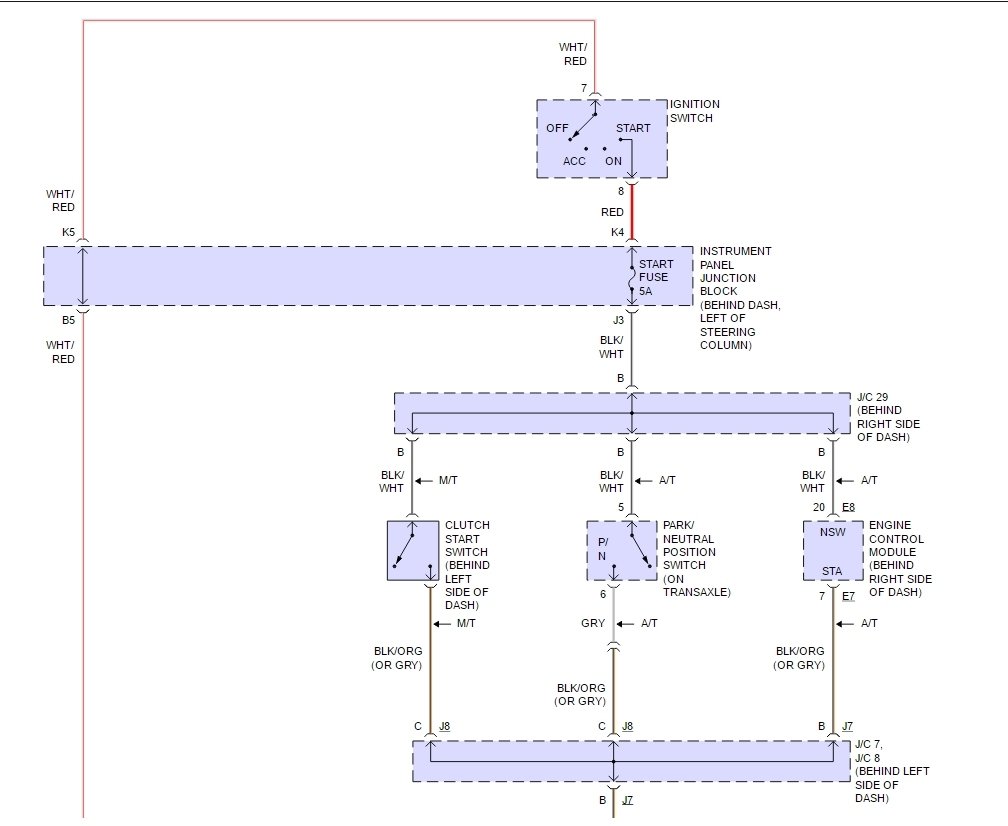Click pin 20 at the ECM
The height and width of the screenshot is (826, 1008).
coord(818,507)
